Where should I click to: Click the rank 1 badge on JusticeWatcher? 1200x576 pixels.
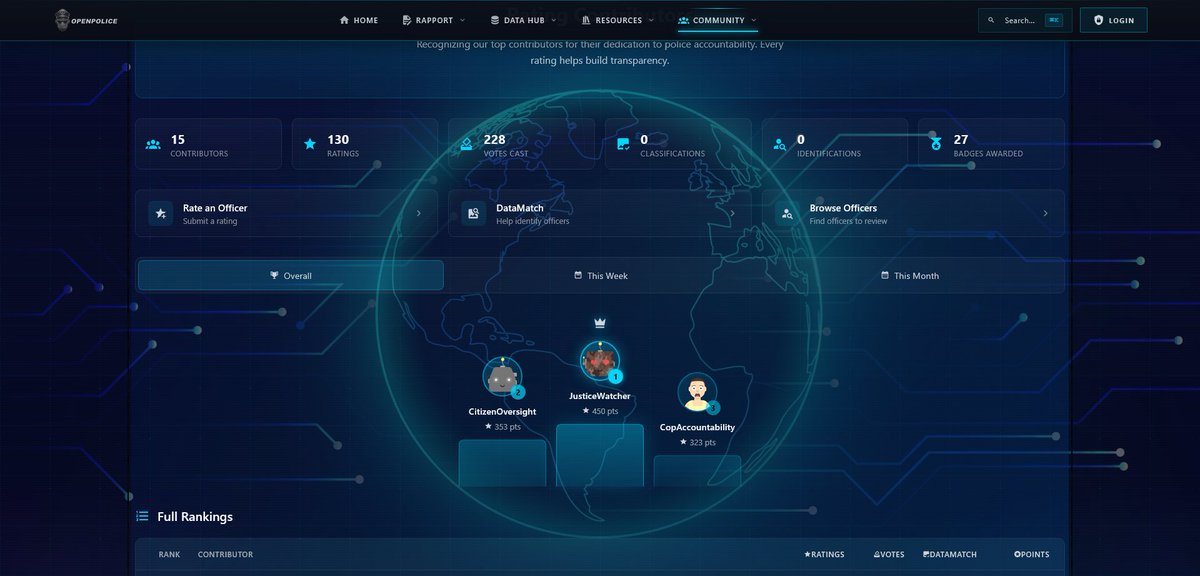point(616,377)
